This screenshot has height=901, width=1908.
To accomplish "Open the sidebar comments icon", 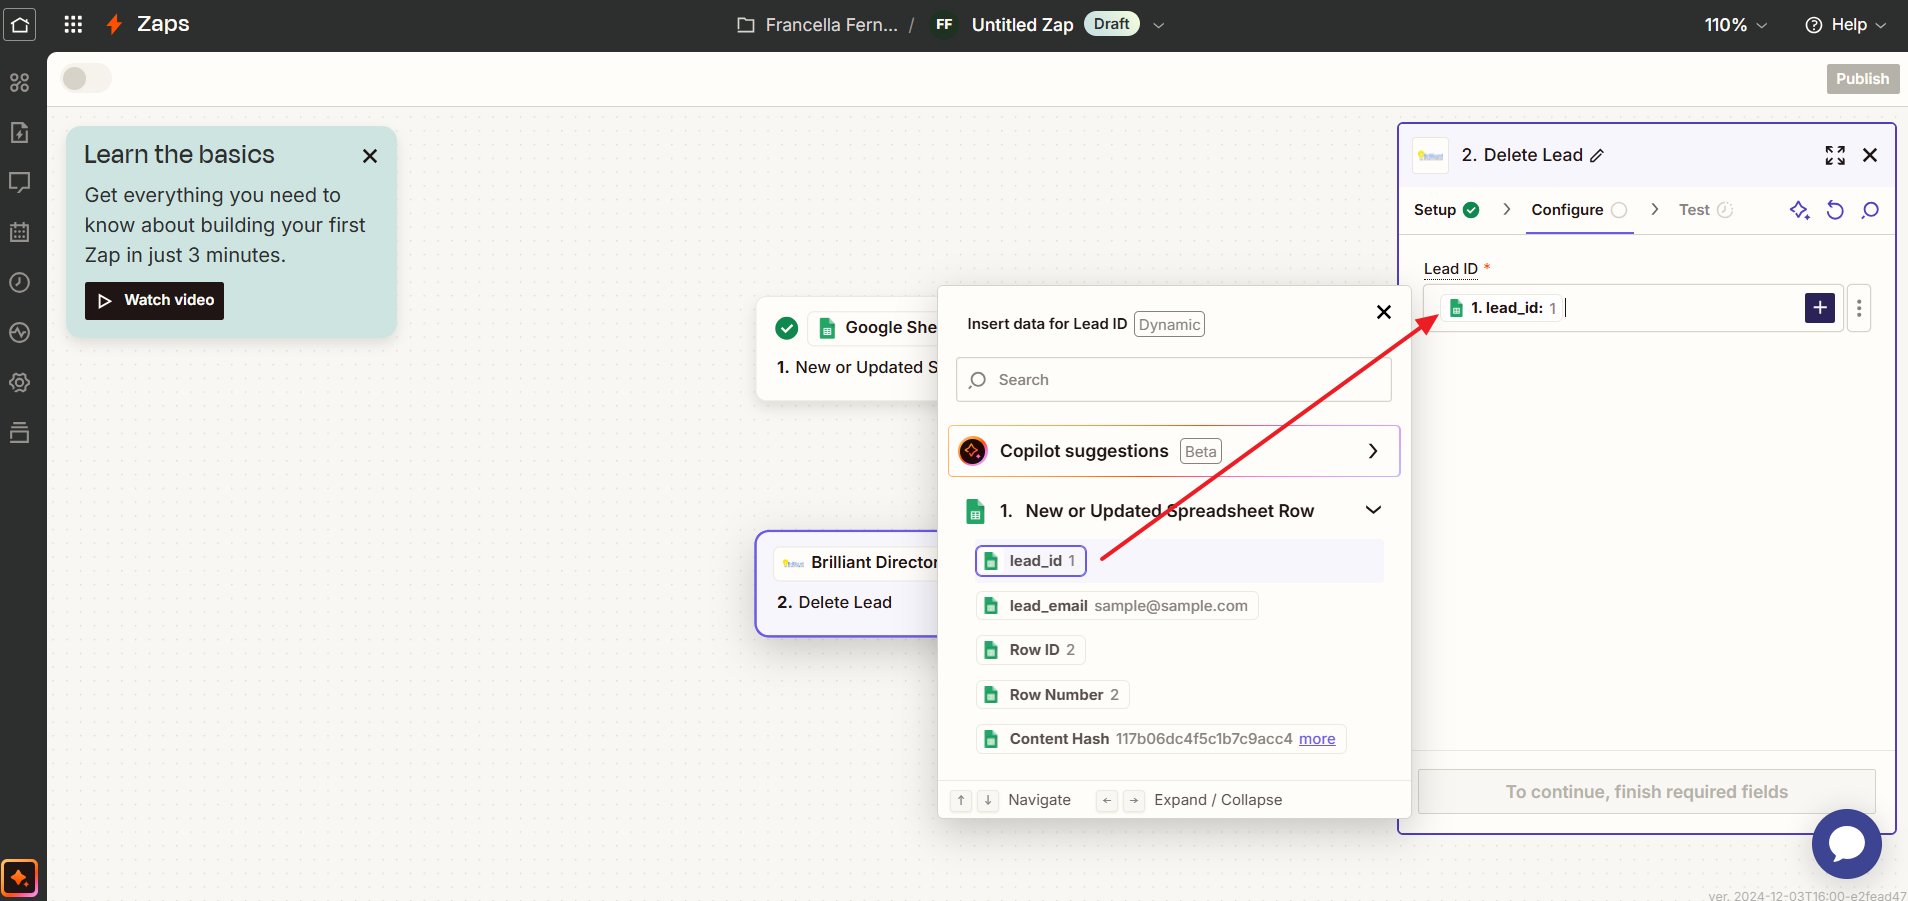I will click(x=20, y=183).
